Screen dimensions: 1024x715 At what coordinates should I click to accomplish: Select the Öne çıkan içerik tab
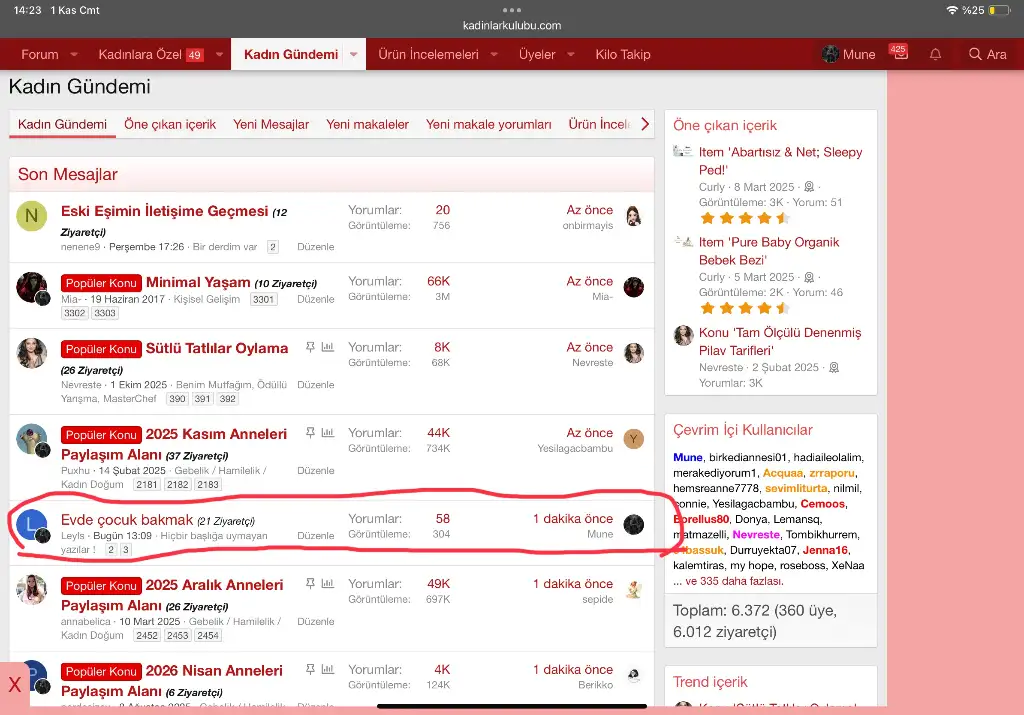point(170,124)
